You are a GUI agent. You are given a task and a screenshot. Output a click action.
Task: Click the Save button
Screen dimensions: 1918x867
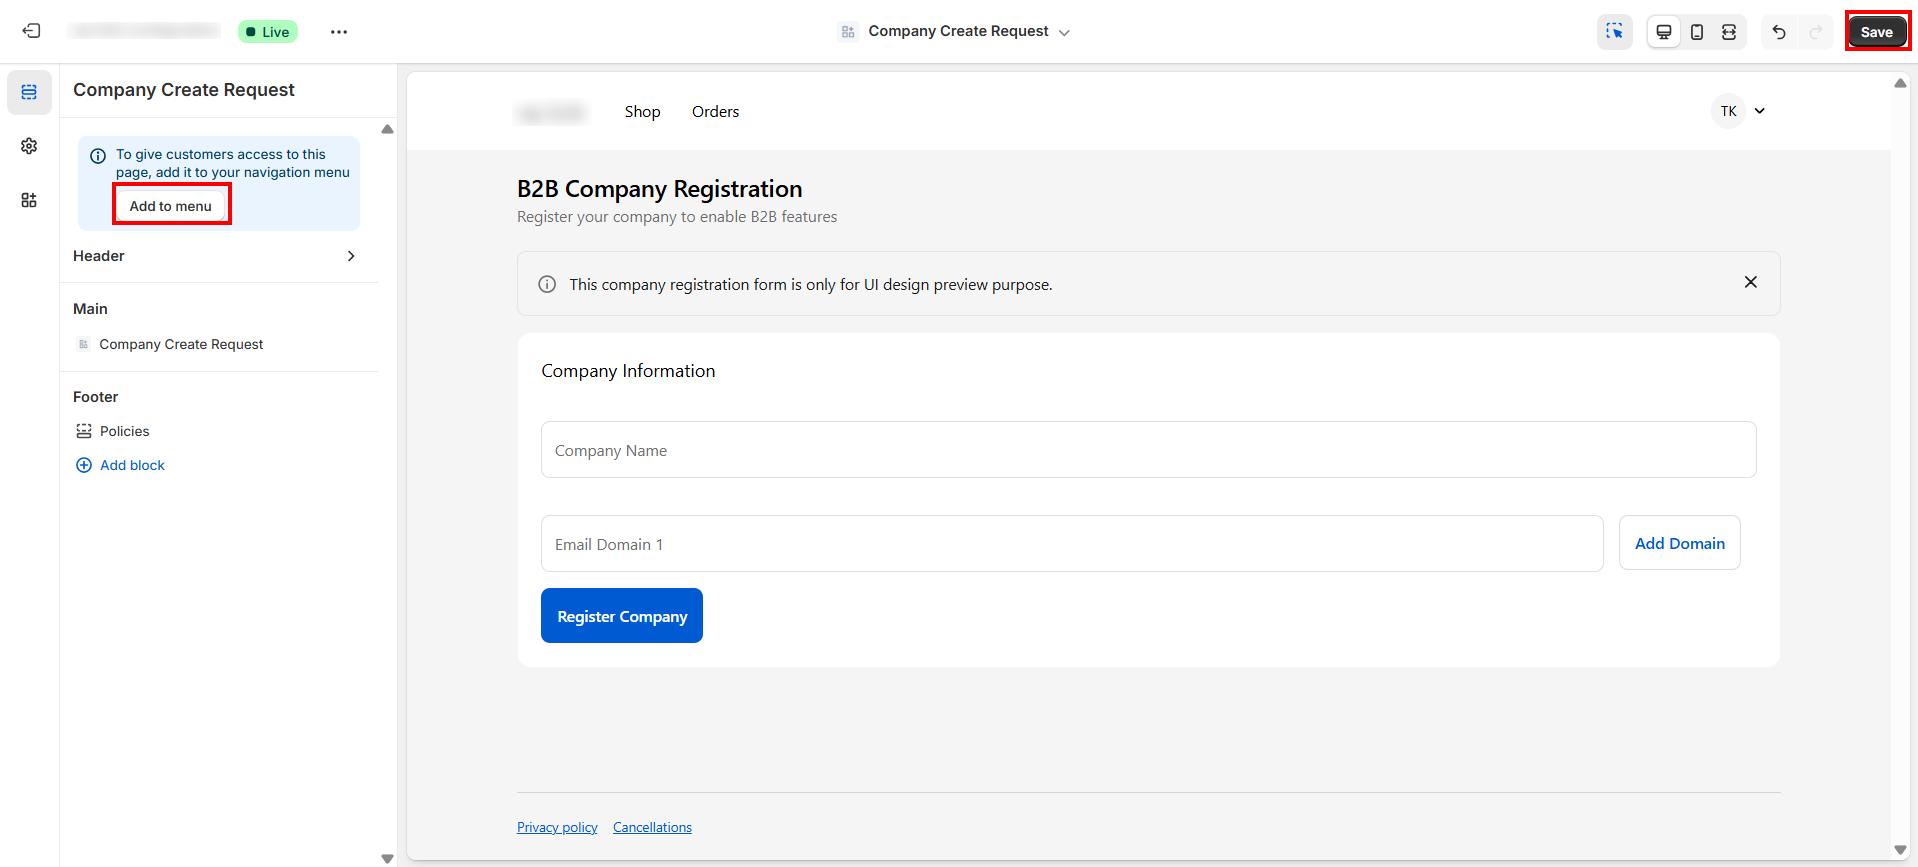coord(1877,32)
